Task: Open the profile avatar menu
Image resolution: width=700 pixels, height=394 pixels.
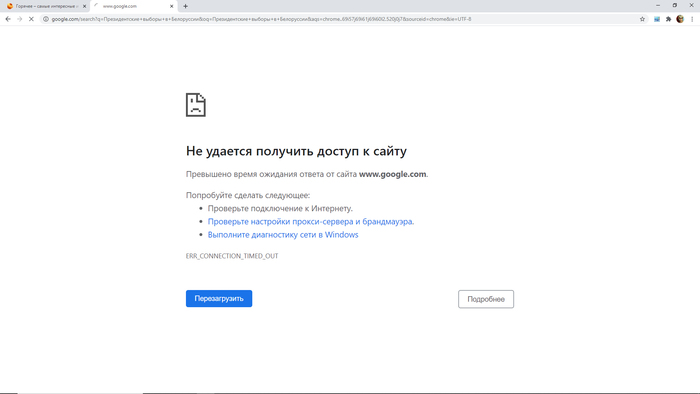Action: click(680, 19)
